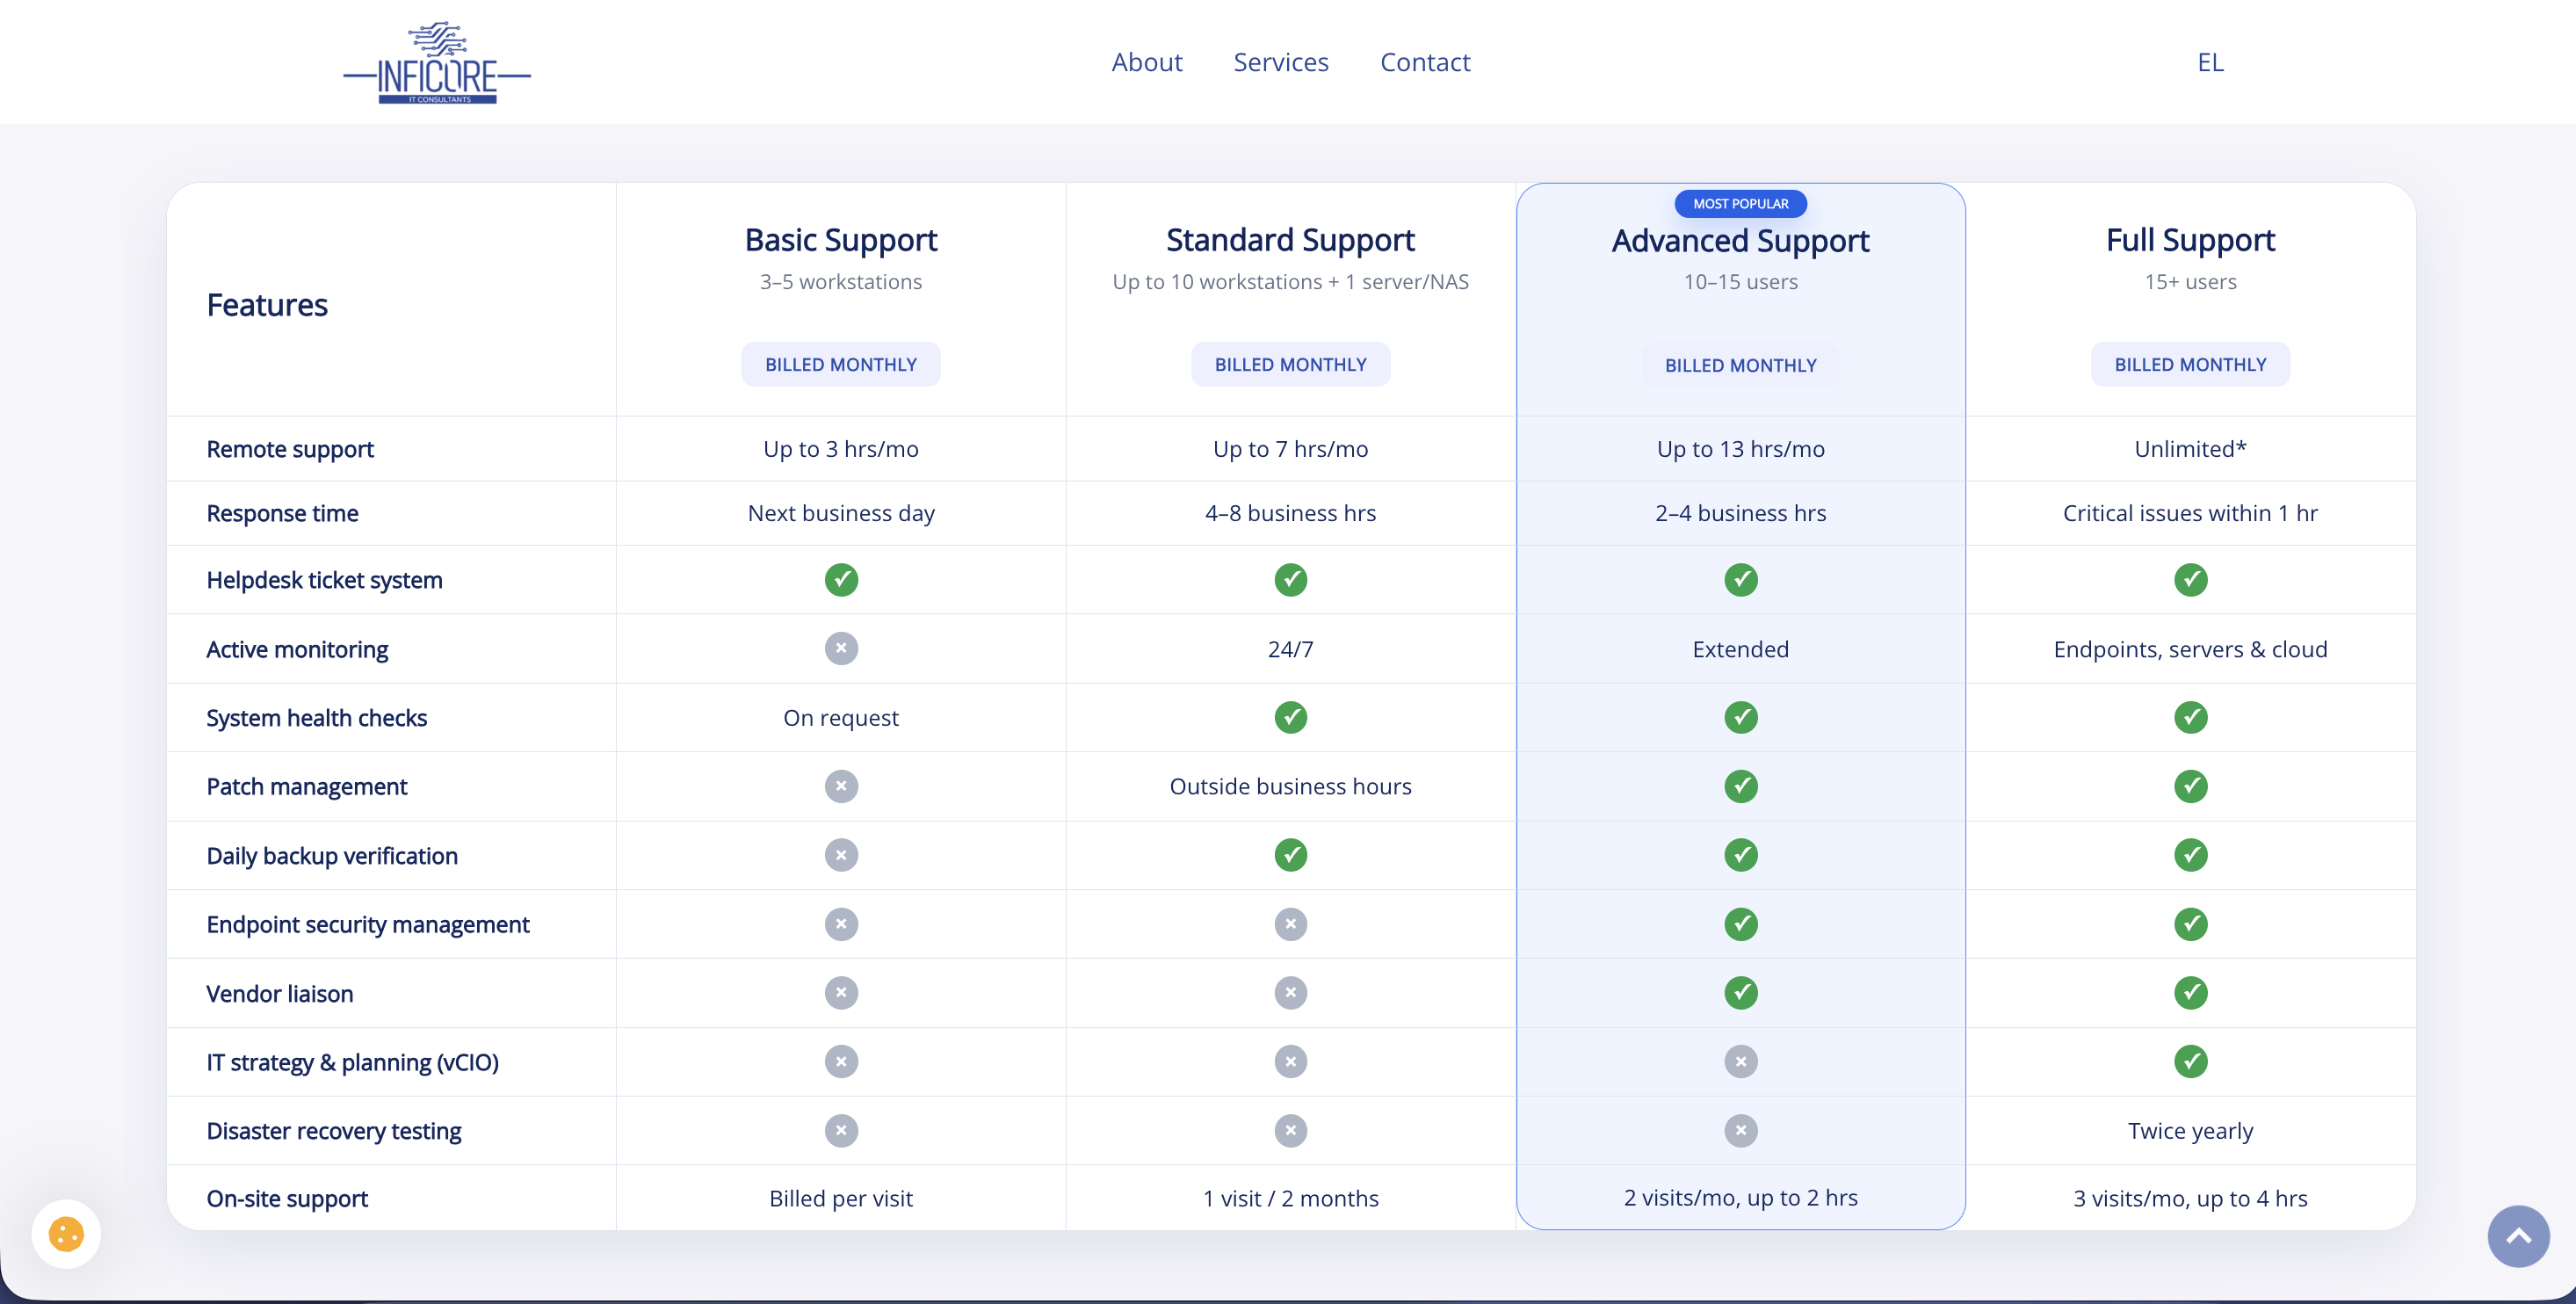Click Standard Support endpoint security cross icon
This screenshot has width=2576, height=1304.
pyautogui.click(x=1290, y=924)
